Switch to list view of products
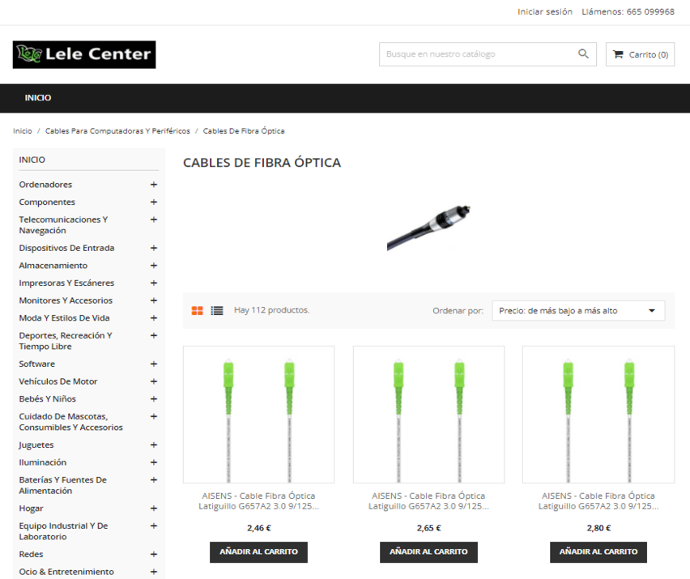The height and width of the screenshot is (579, 690). [217, 311]
